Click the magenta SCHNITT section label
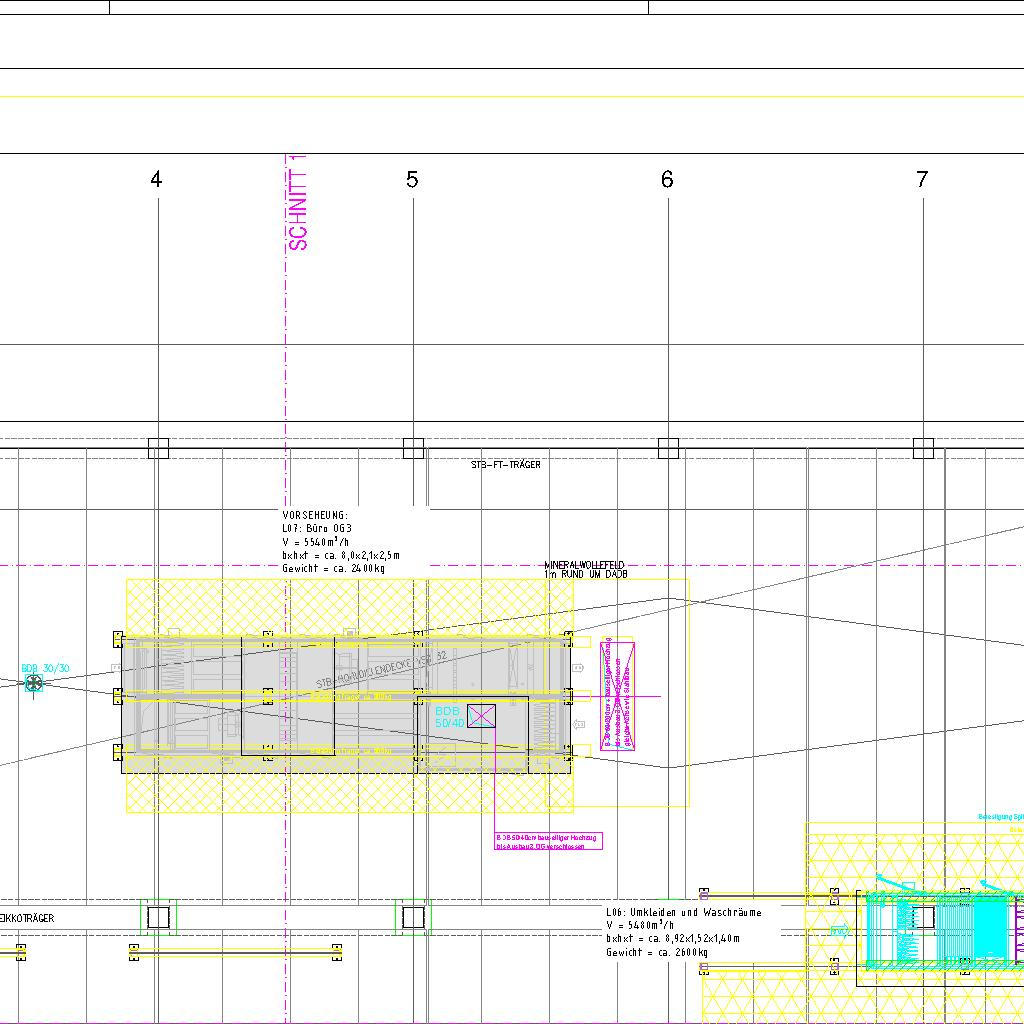The height and width of the screenshot is (1024, 1024). (298, 203)
